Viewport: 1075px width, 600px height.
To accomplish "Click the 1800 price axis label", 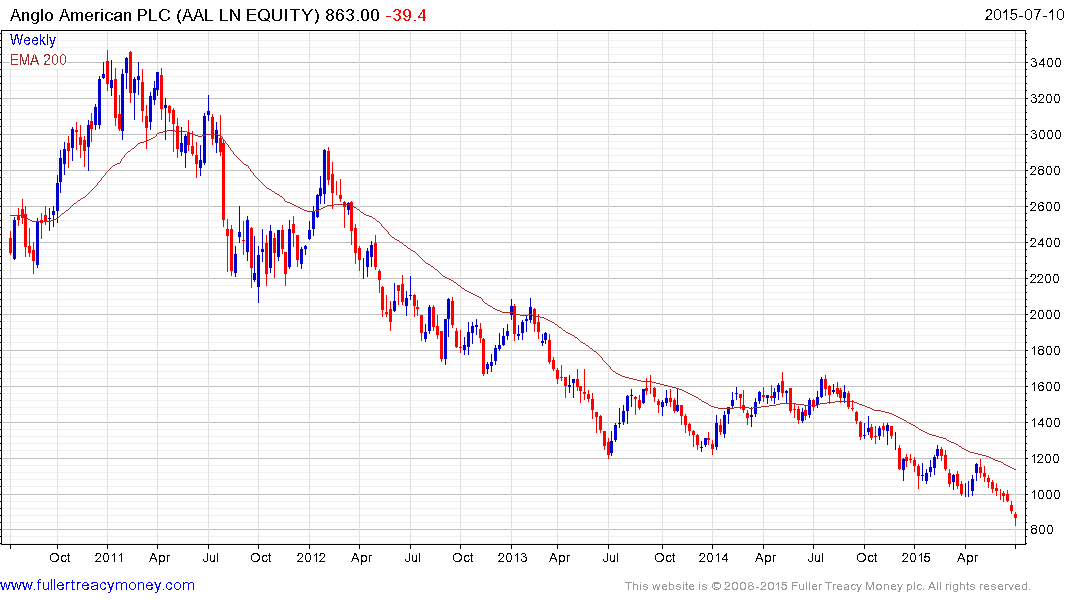I will point(1046,351).
